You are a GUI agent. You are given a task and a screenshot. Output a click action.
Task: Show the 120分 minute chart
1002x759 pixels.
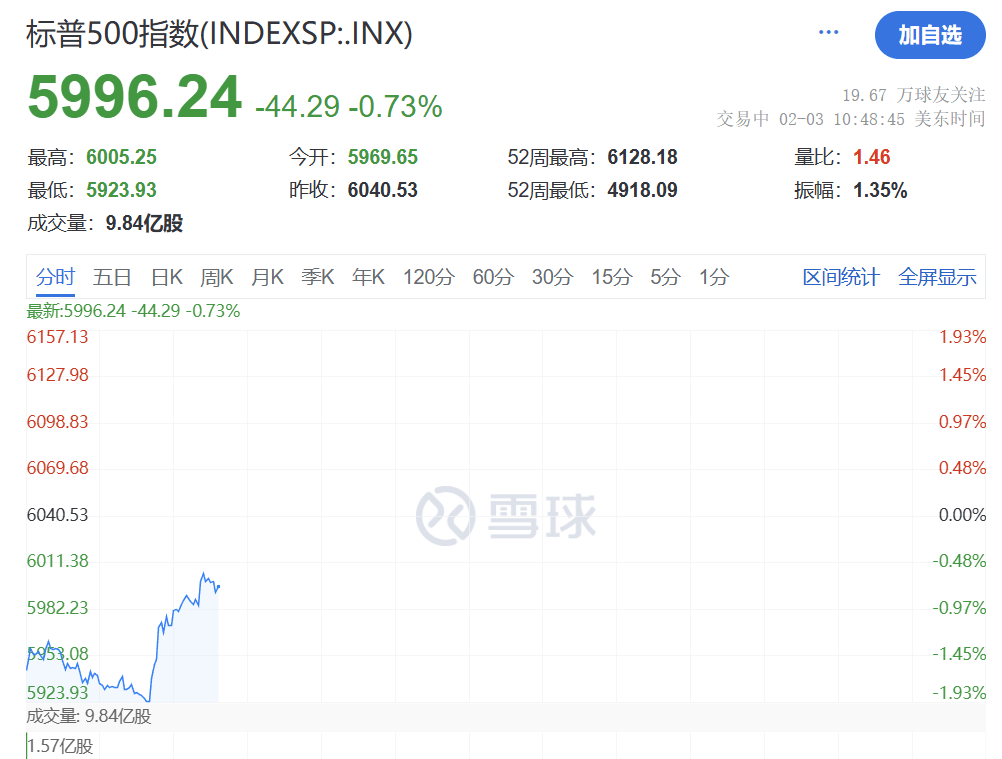pos(429,277)
